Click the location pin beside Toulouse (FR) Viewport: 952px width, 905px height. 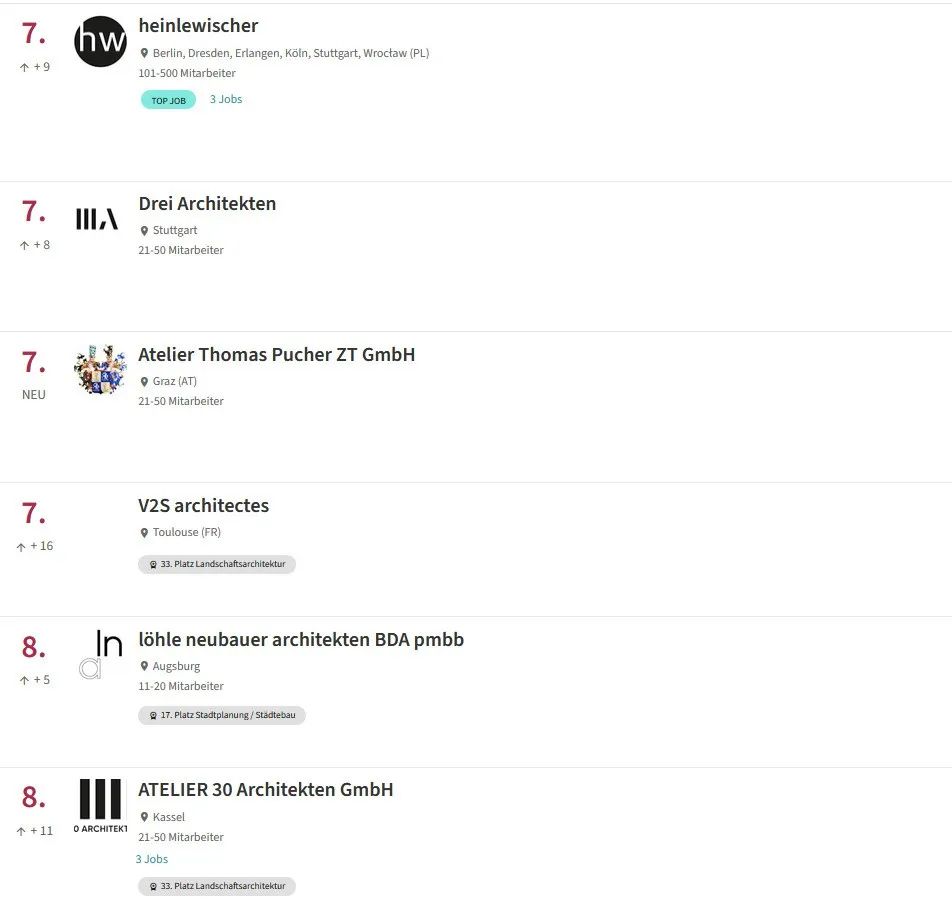[144, 533]
